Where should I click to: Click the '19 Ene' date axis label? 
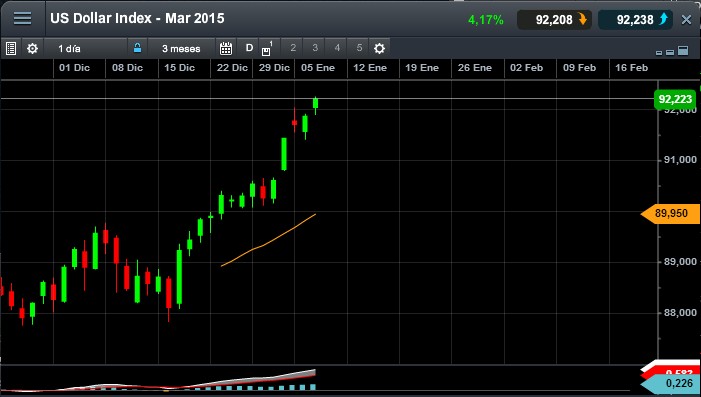422,68
